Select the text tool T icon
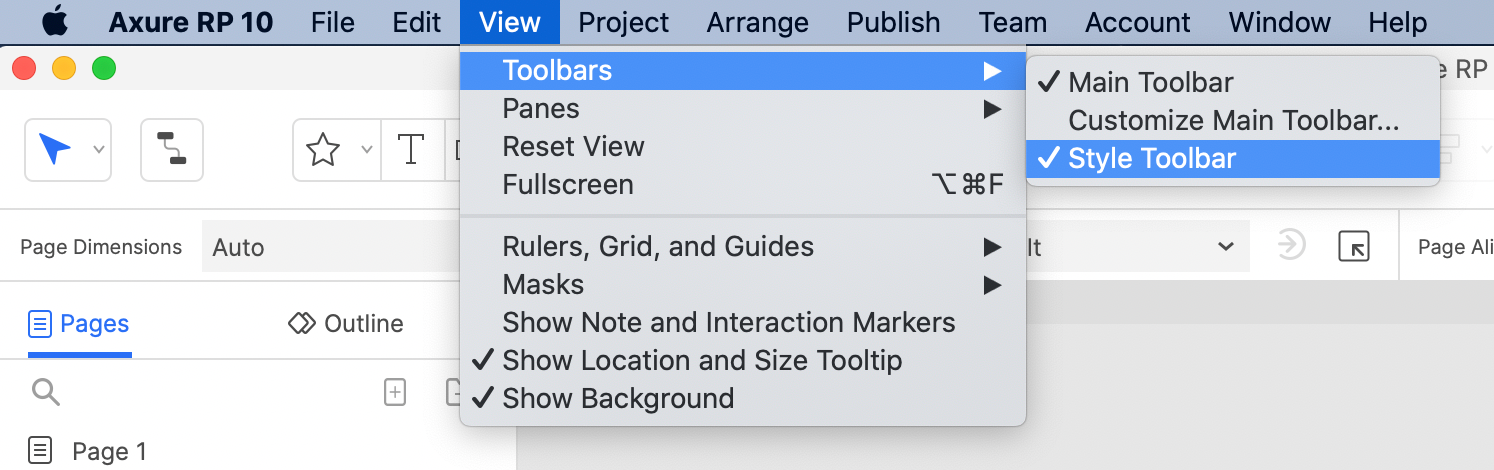The height and width of the screenshot is (470, 1494). (410, 150)
